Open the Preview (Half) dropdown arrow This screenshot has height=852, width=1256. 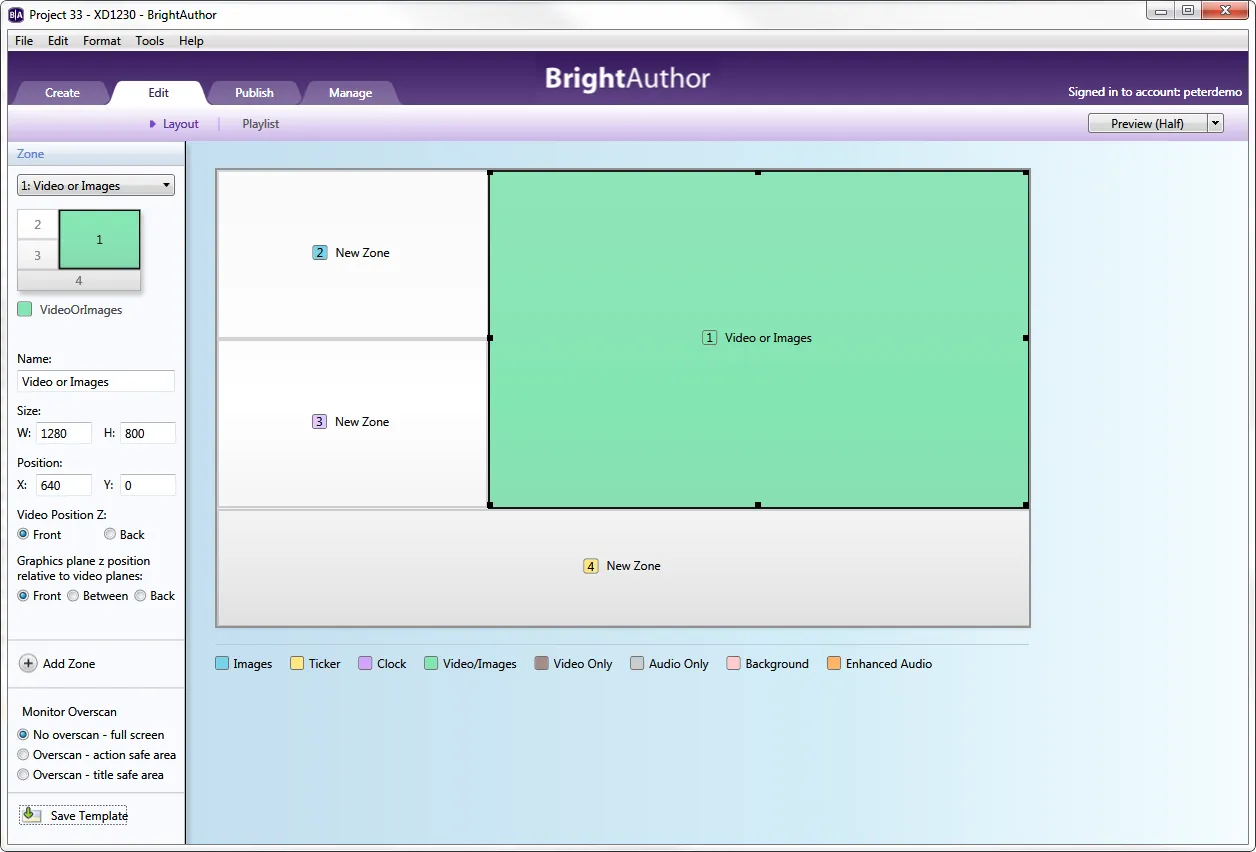click(1216, 123)
